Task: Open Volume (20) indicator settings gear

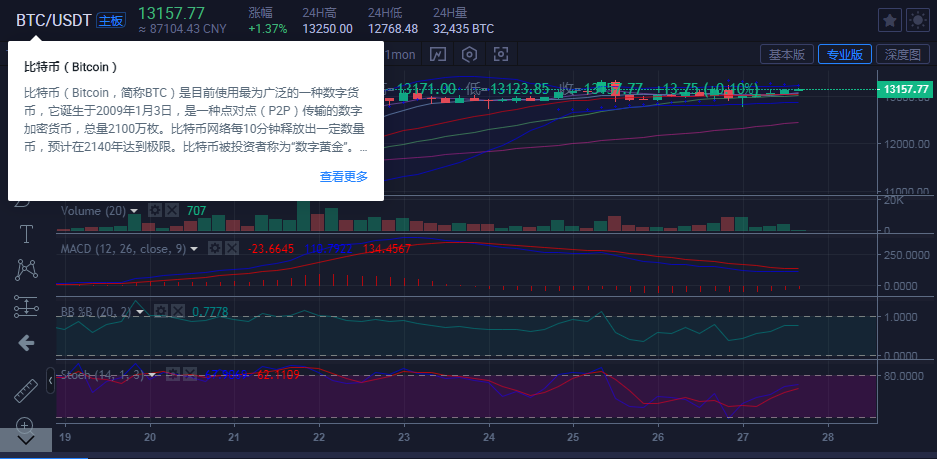Action: [x=155, y=210]
